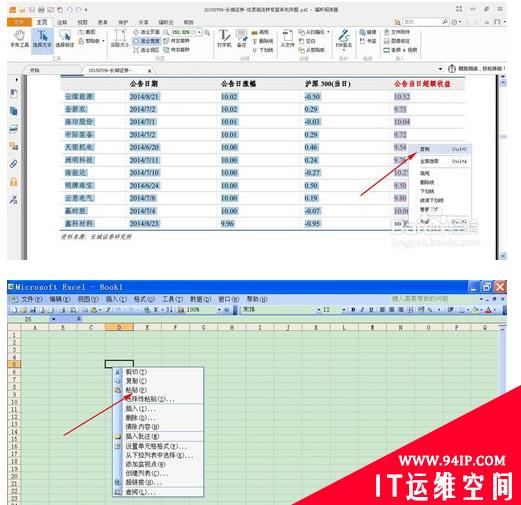Open the Excel Format menu

coord(144,299)
